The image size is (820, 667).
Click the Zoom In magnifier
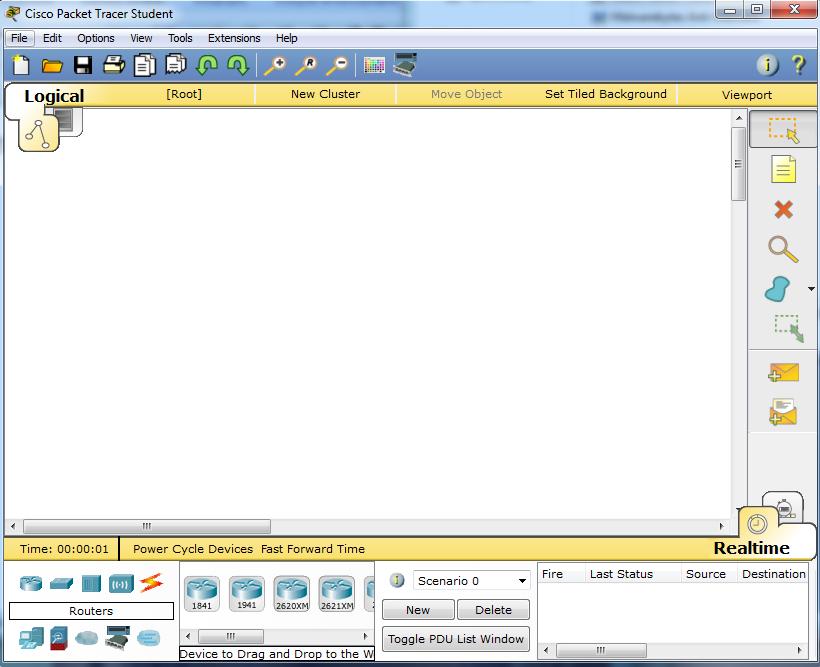point(275,66)
